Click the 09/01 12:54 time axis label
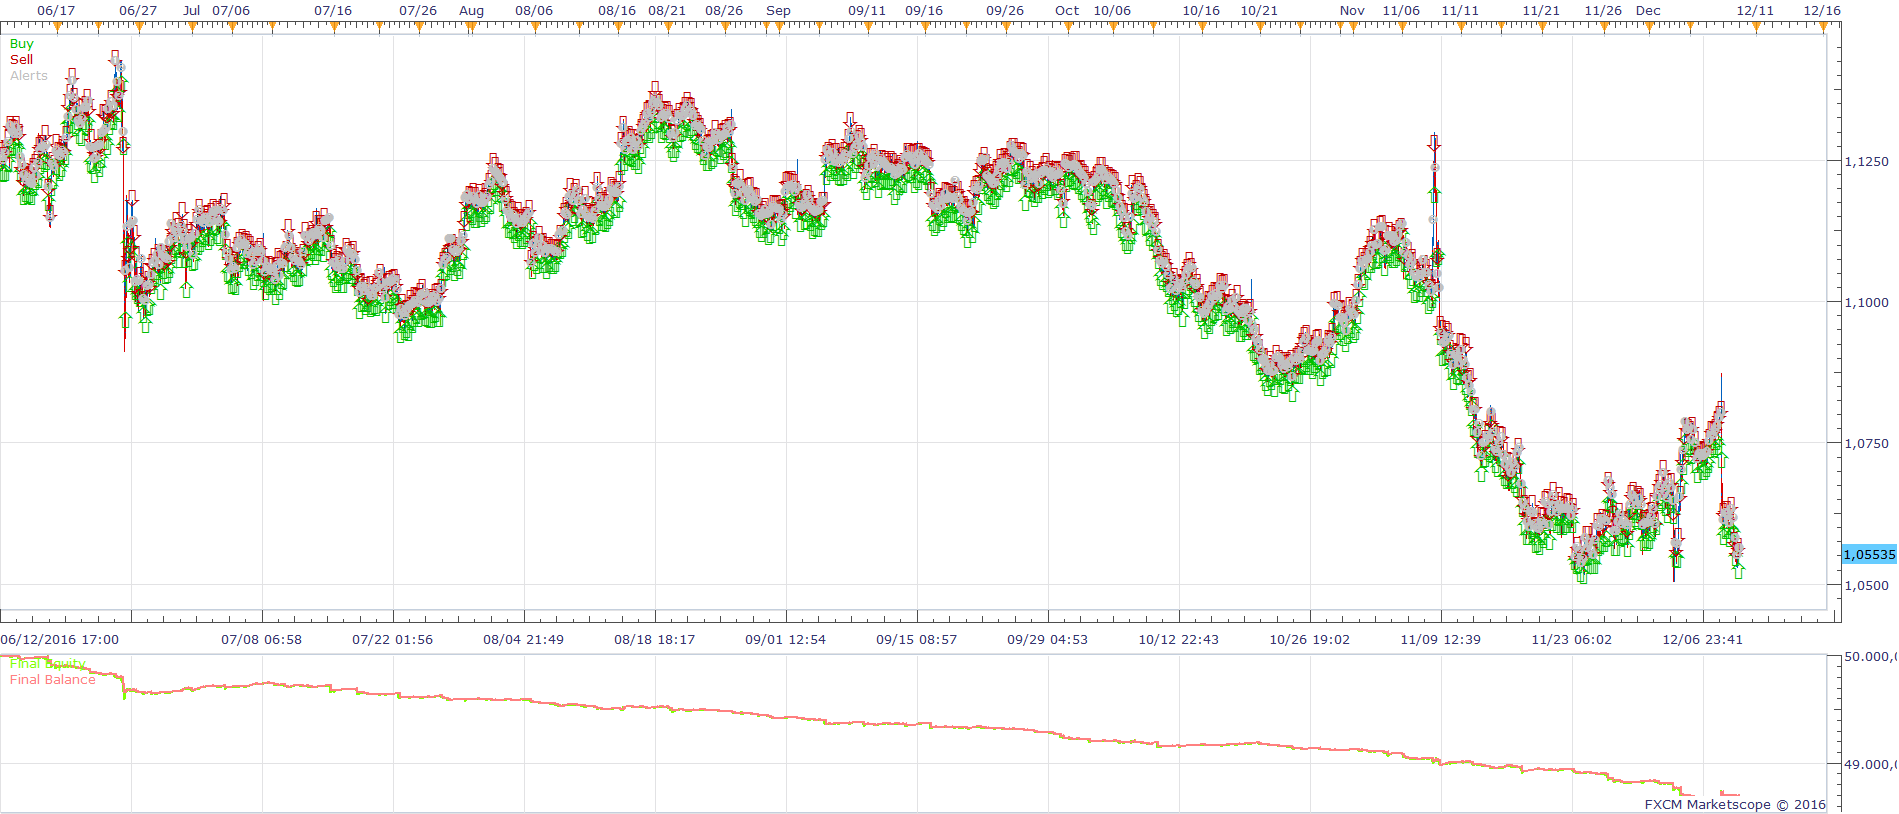The width and height of the screenshot is (1899, 814). pyautogui.click(x=785, y=640)
